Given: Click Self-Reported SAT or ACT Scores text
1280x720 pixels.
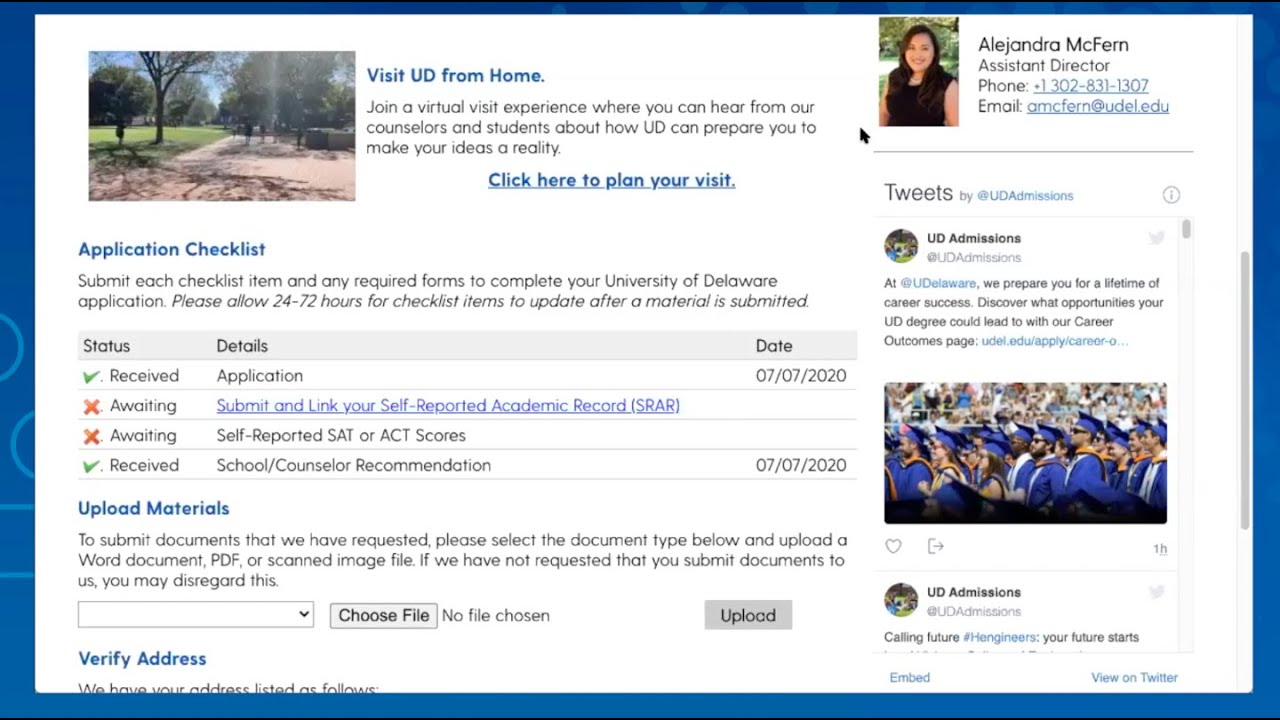Looking at the screenshot, I should [x=341, y=435].
